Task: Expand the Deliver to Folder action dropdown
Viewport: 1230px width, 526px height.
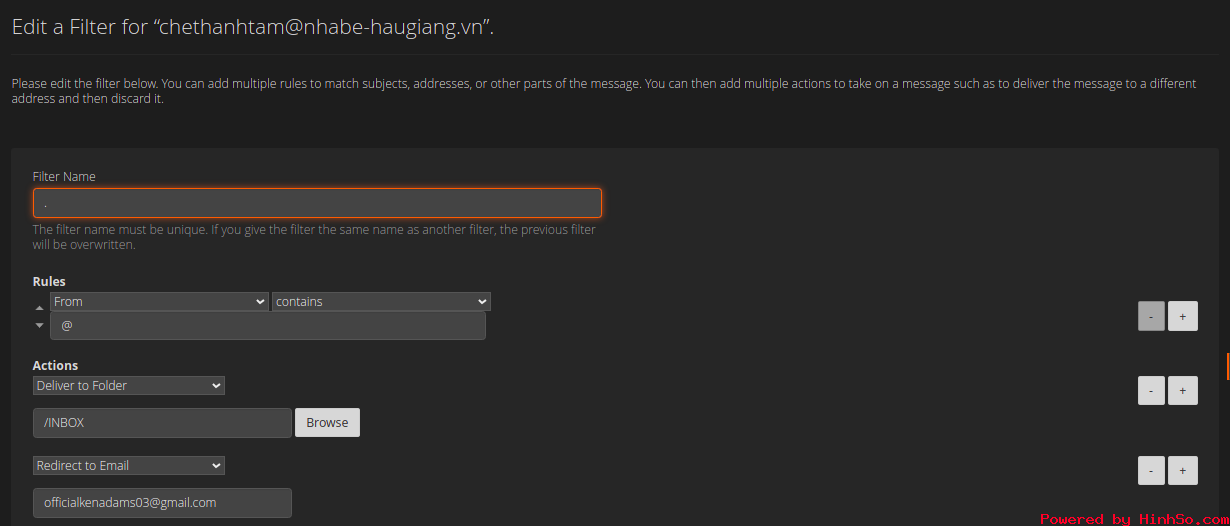Action: [129, 385]
